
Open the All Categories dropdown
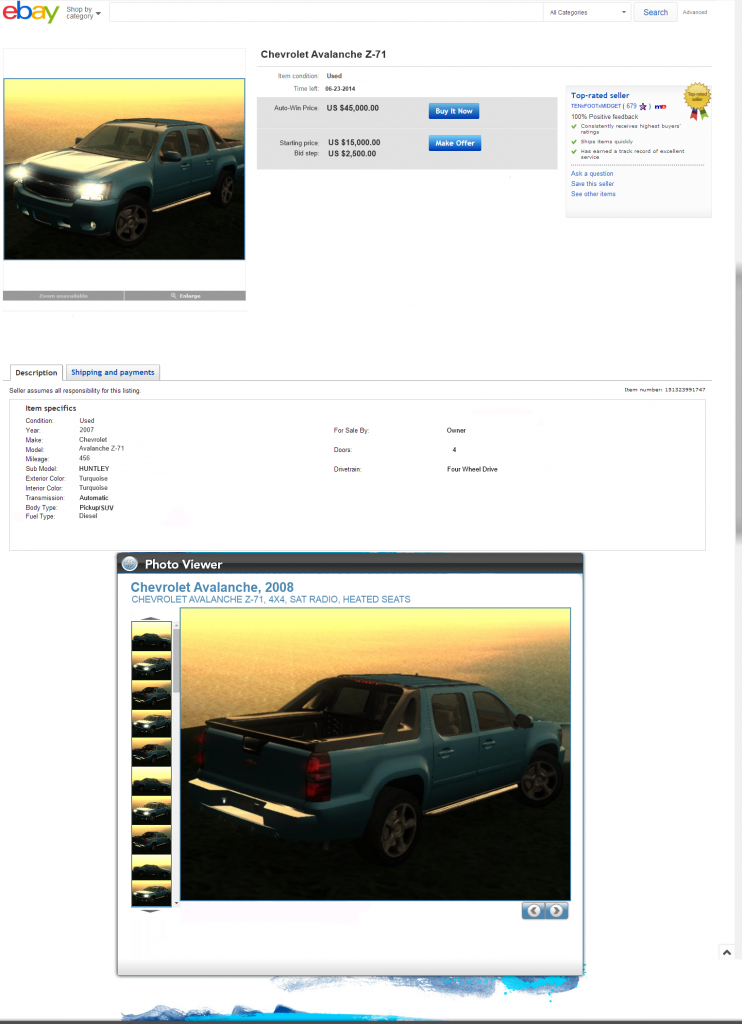pos(587,12)
